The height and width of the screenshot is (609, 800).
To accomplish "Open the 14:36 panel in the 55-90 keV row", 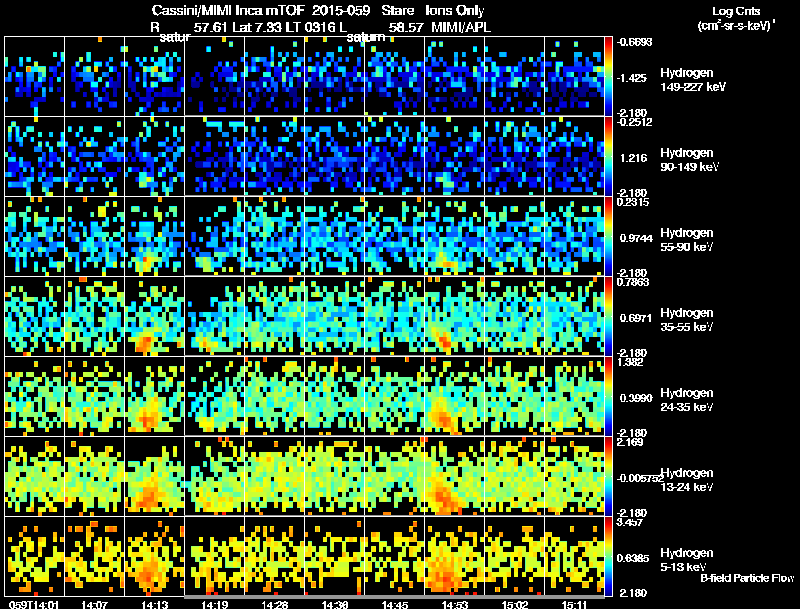I will click(335, 236).
